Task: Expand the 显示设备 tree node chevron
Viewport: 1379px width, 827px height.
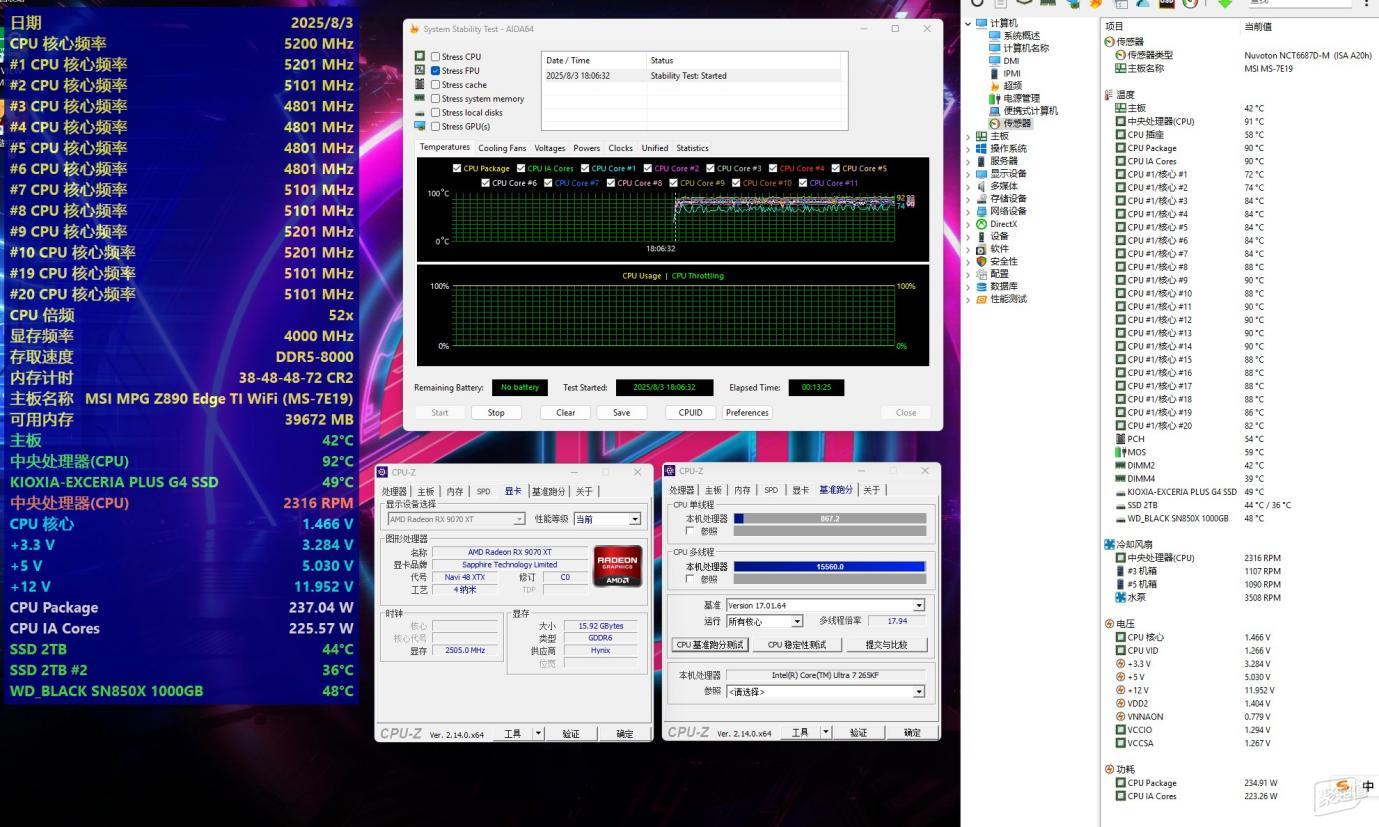Action: [968, 173]
